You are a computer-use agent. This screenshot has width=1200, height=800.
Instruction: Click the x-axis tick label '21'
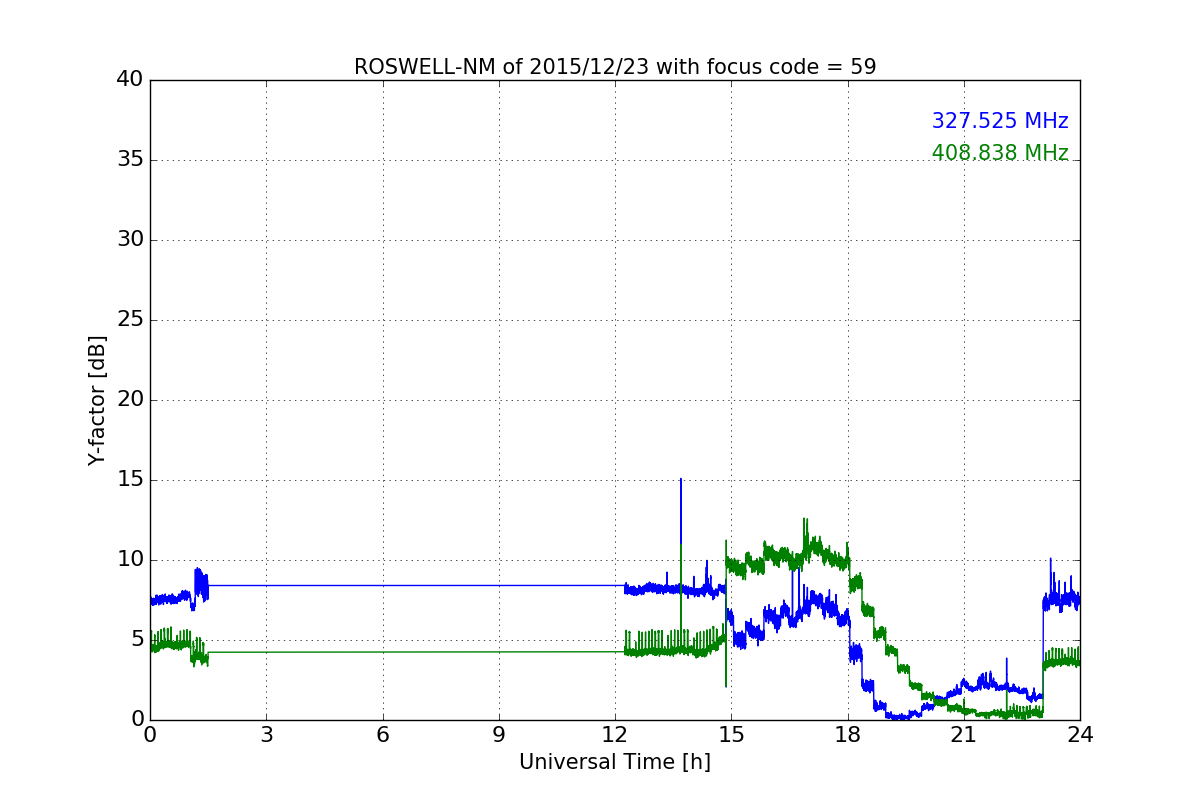[964, 735]
